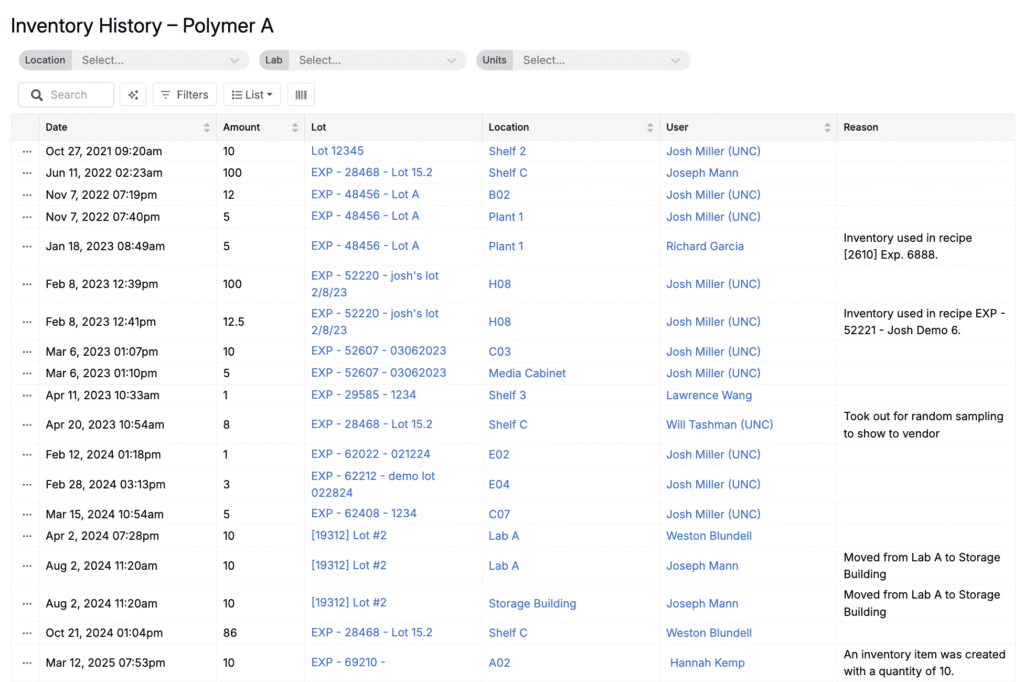
Task: Open the List view dropdown
Action: click(x=252, y=95)
